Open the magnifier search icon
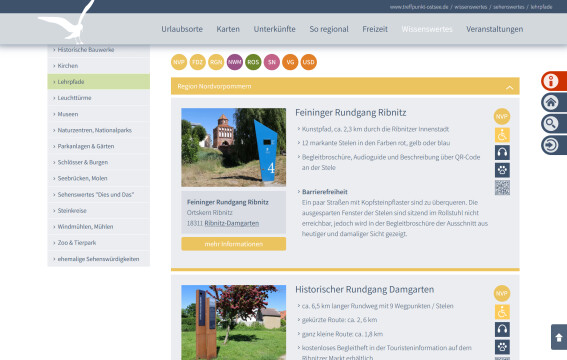Screen dimensions: 567x360 [x=554, y=124]
